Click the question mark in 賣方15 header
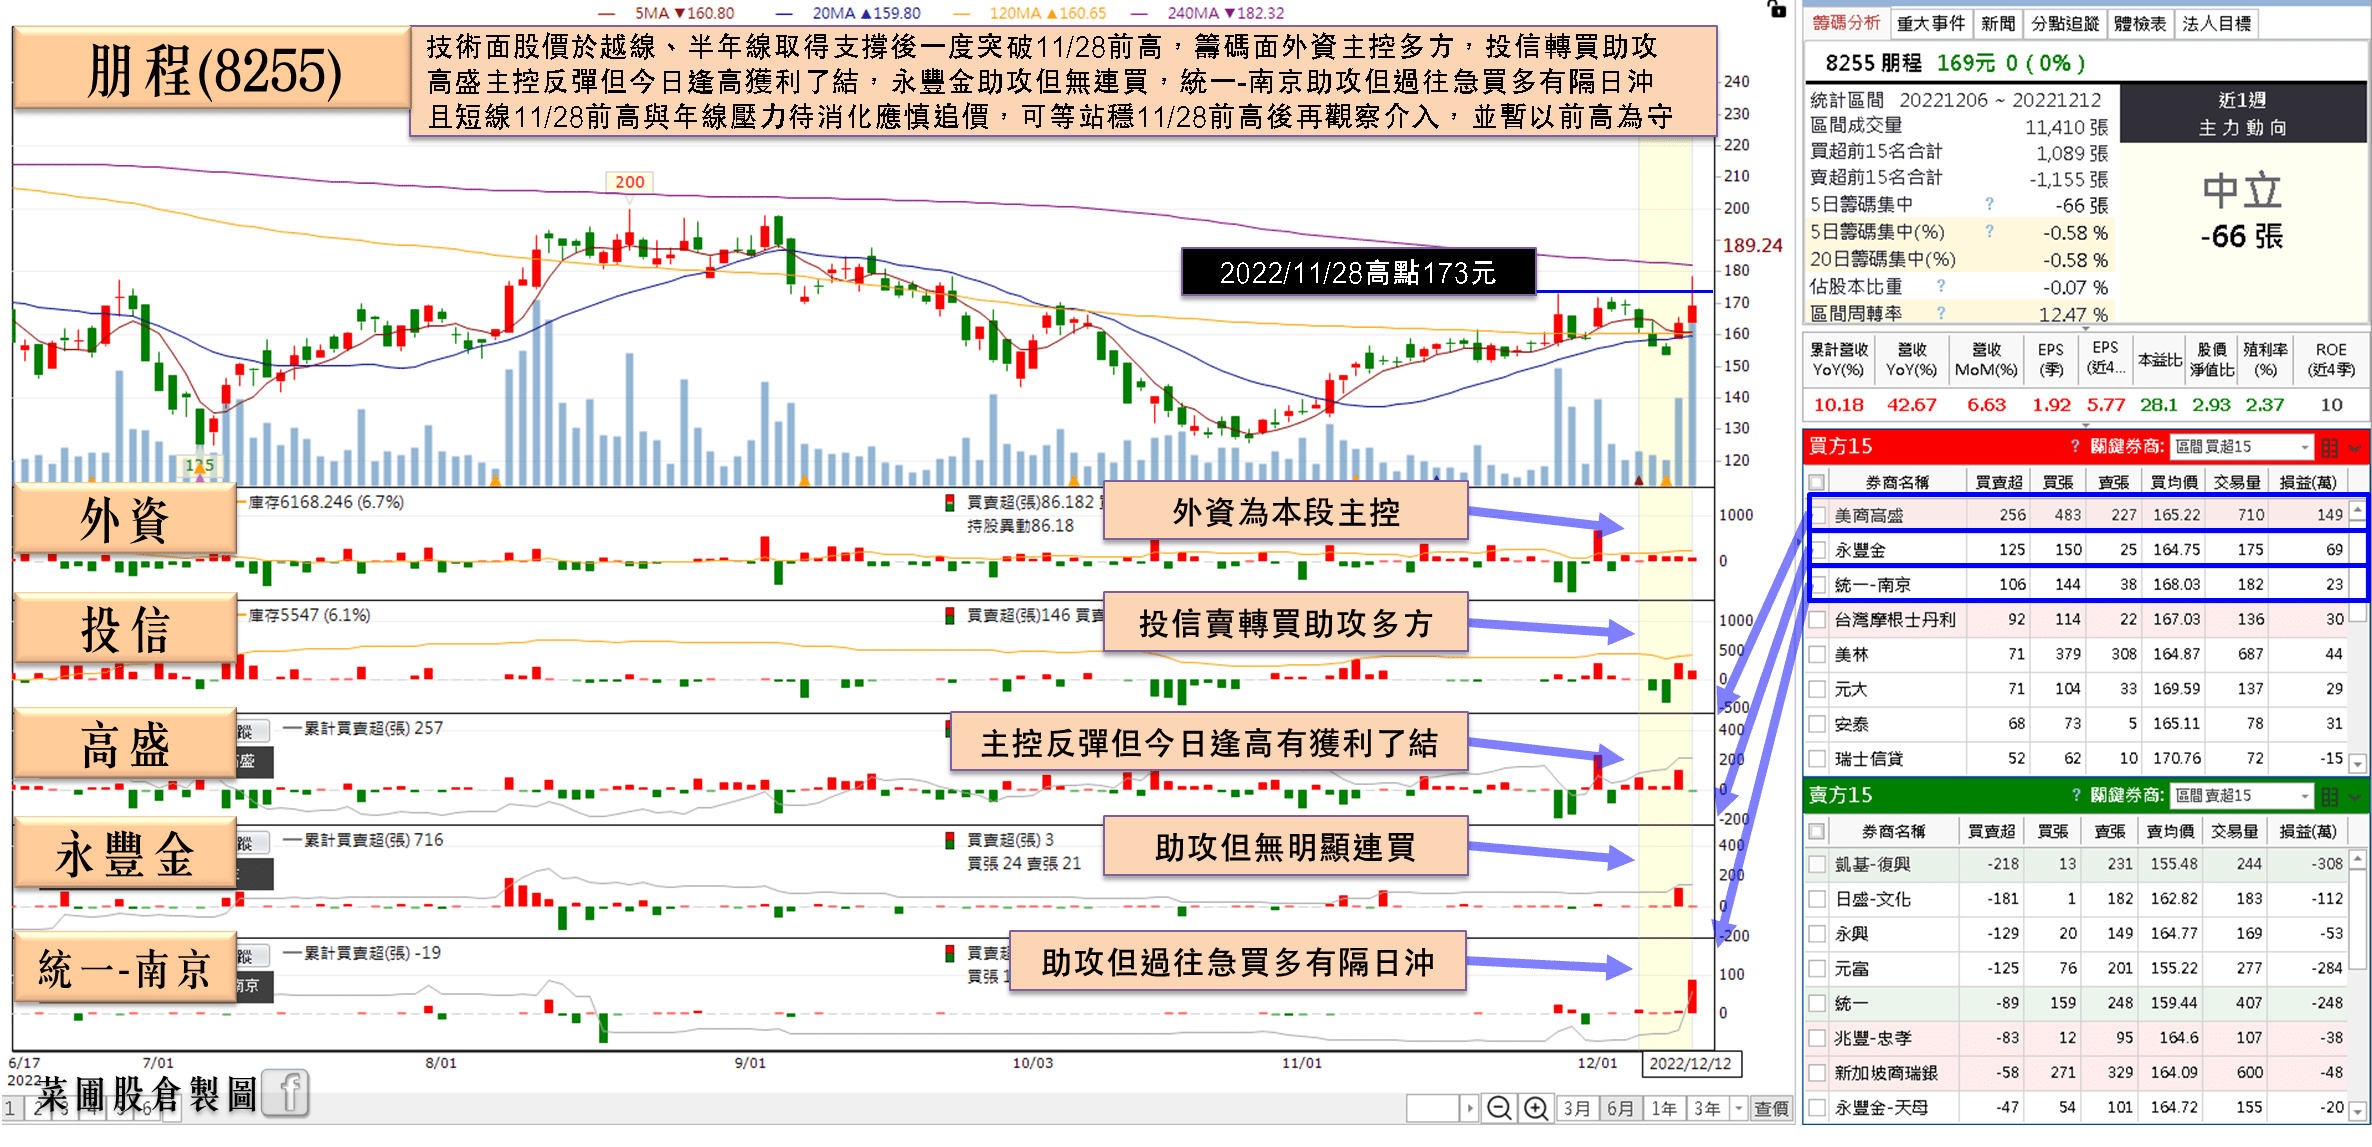 tap(2075, 795)
